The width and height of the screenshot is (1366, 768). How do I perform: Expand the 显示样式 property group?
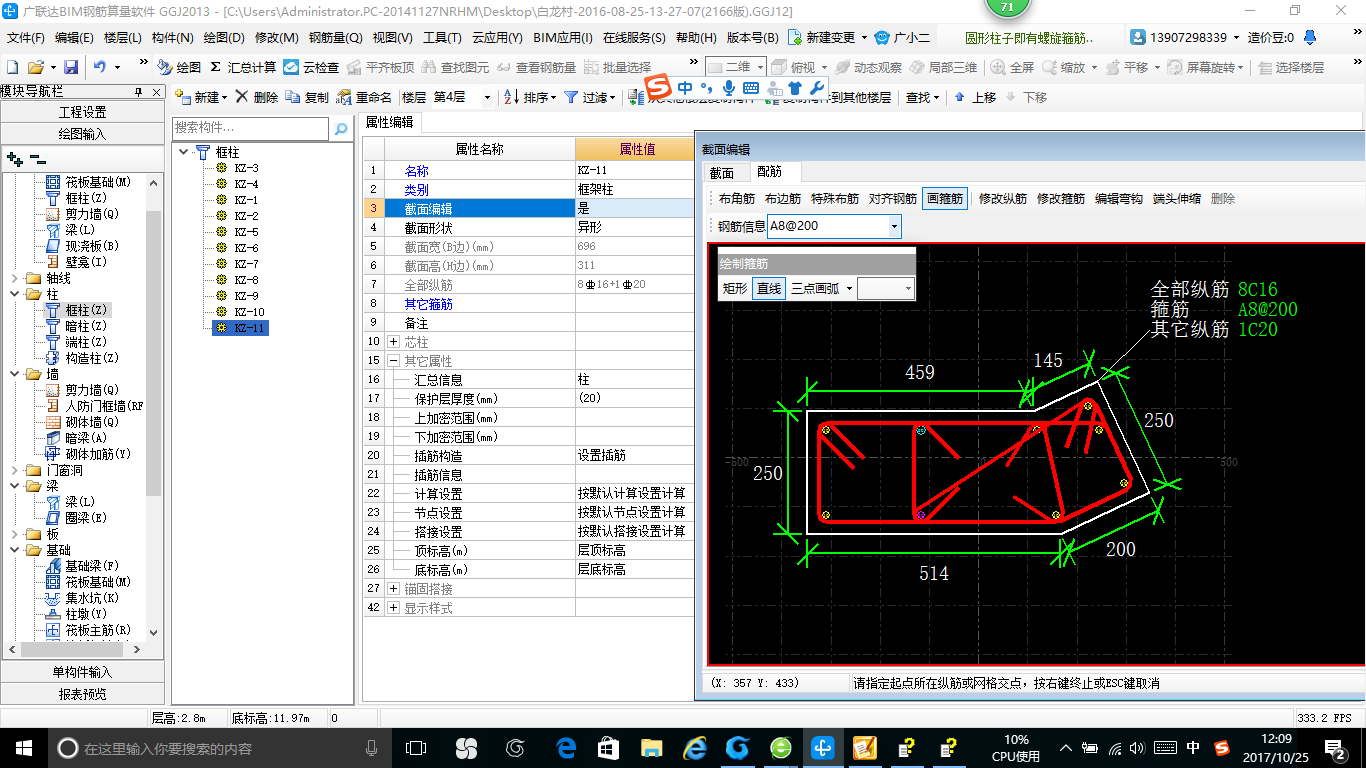[x=393, y=608]
